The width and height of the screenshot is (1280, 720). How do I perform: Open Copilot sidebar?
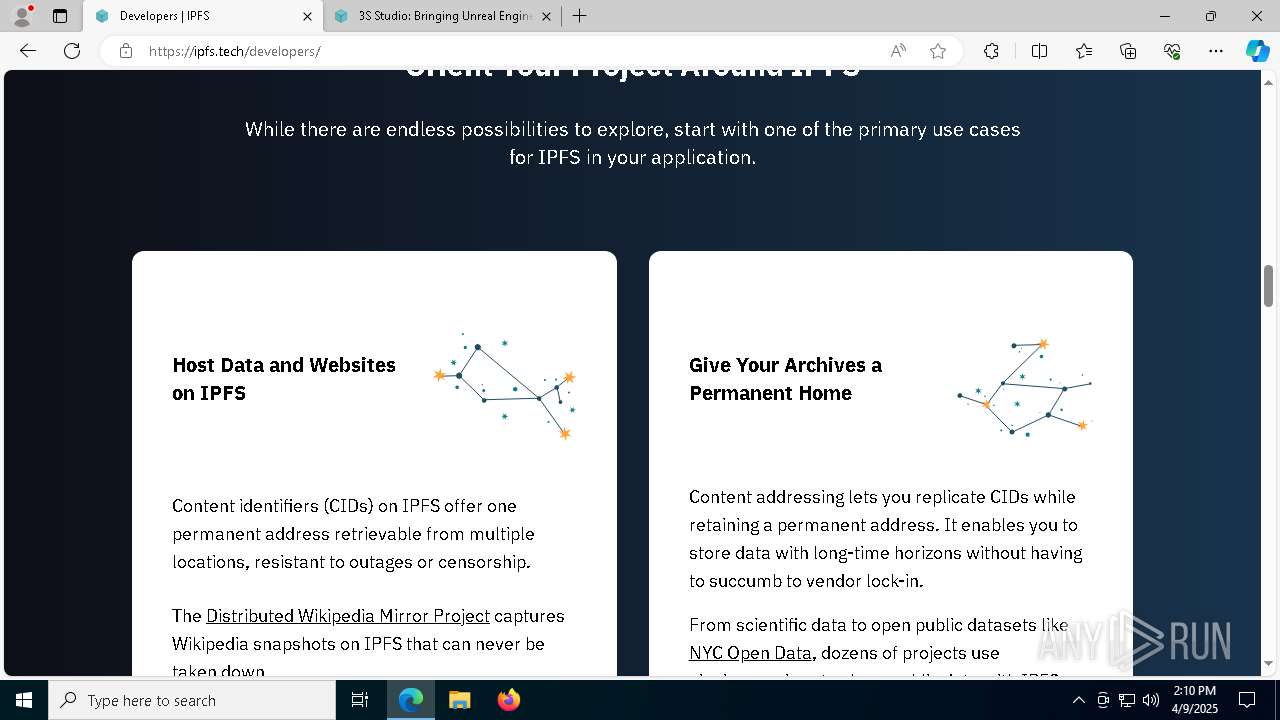click(x=1257, y=51)
